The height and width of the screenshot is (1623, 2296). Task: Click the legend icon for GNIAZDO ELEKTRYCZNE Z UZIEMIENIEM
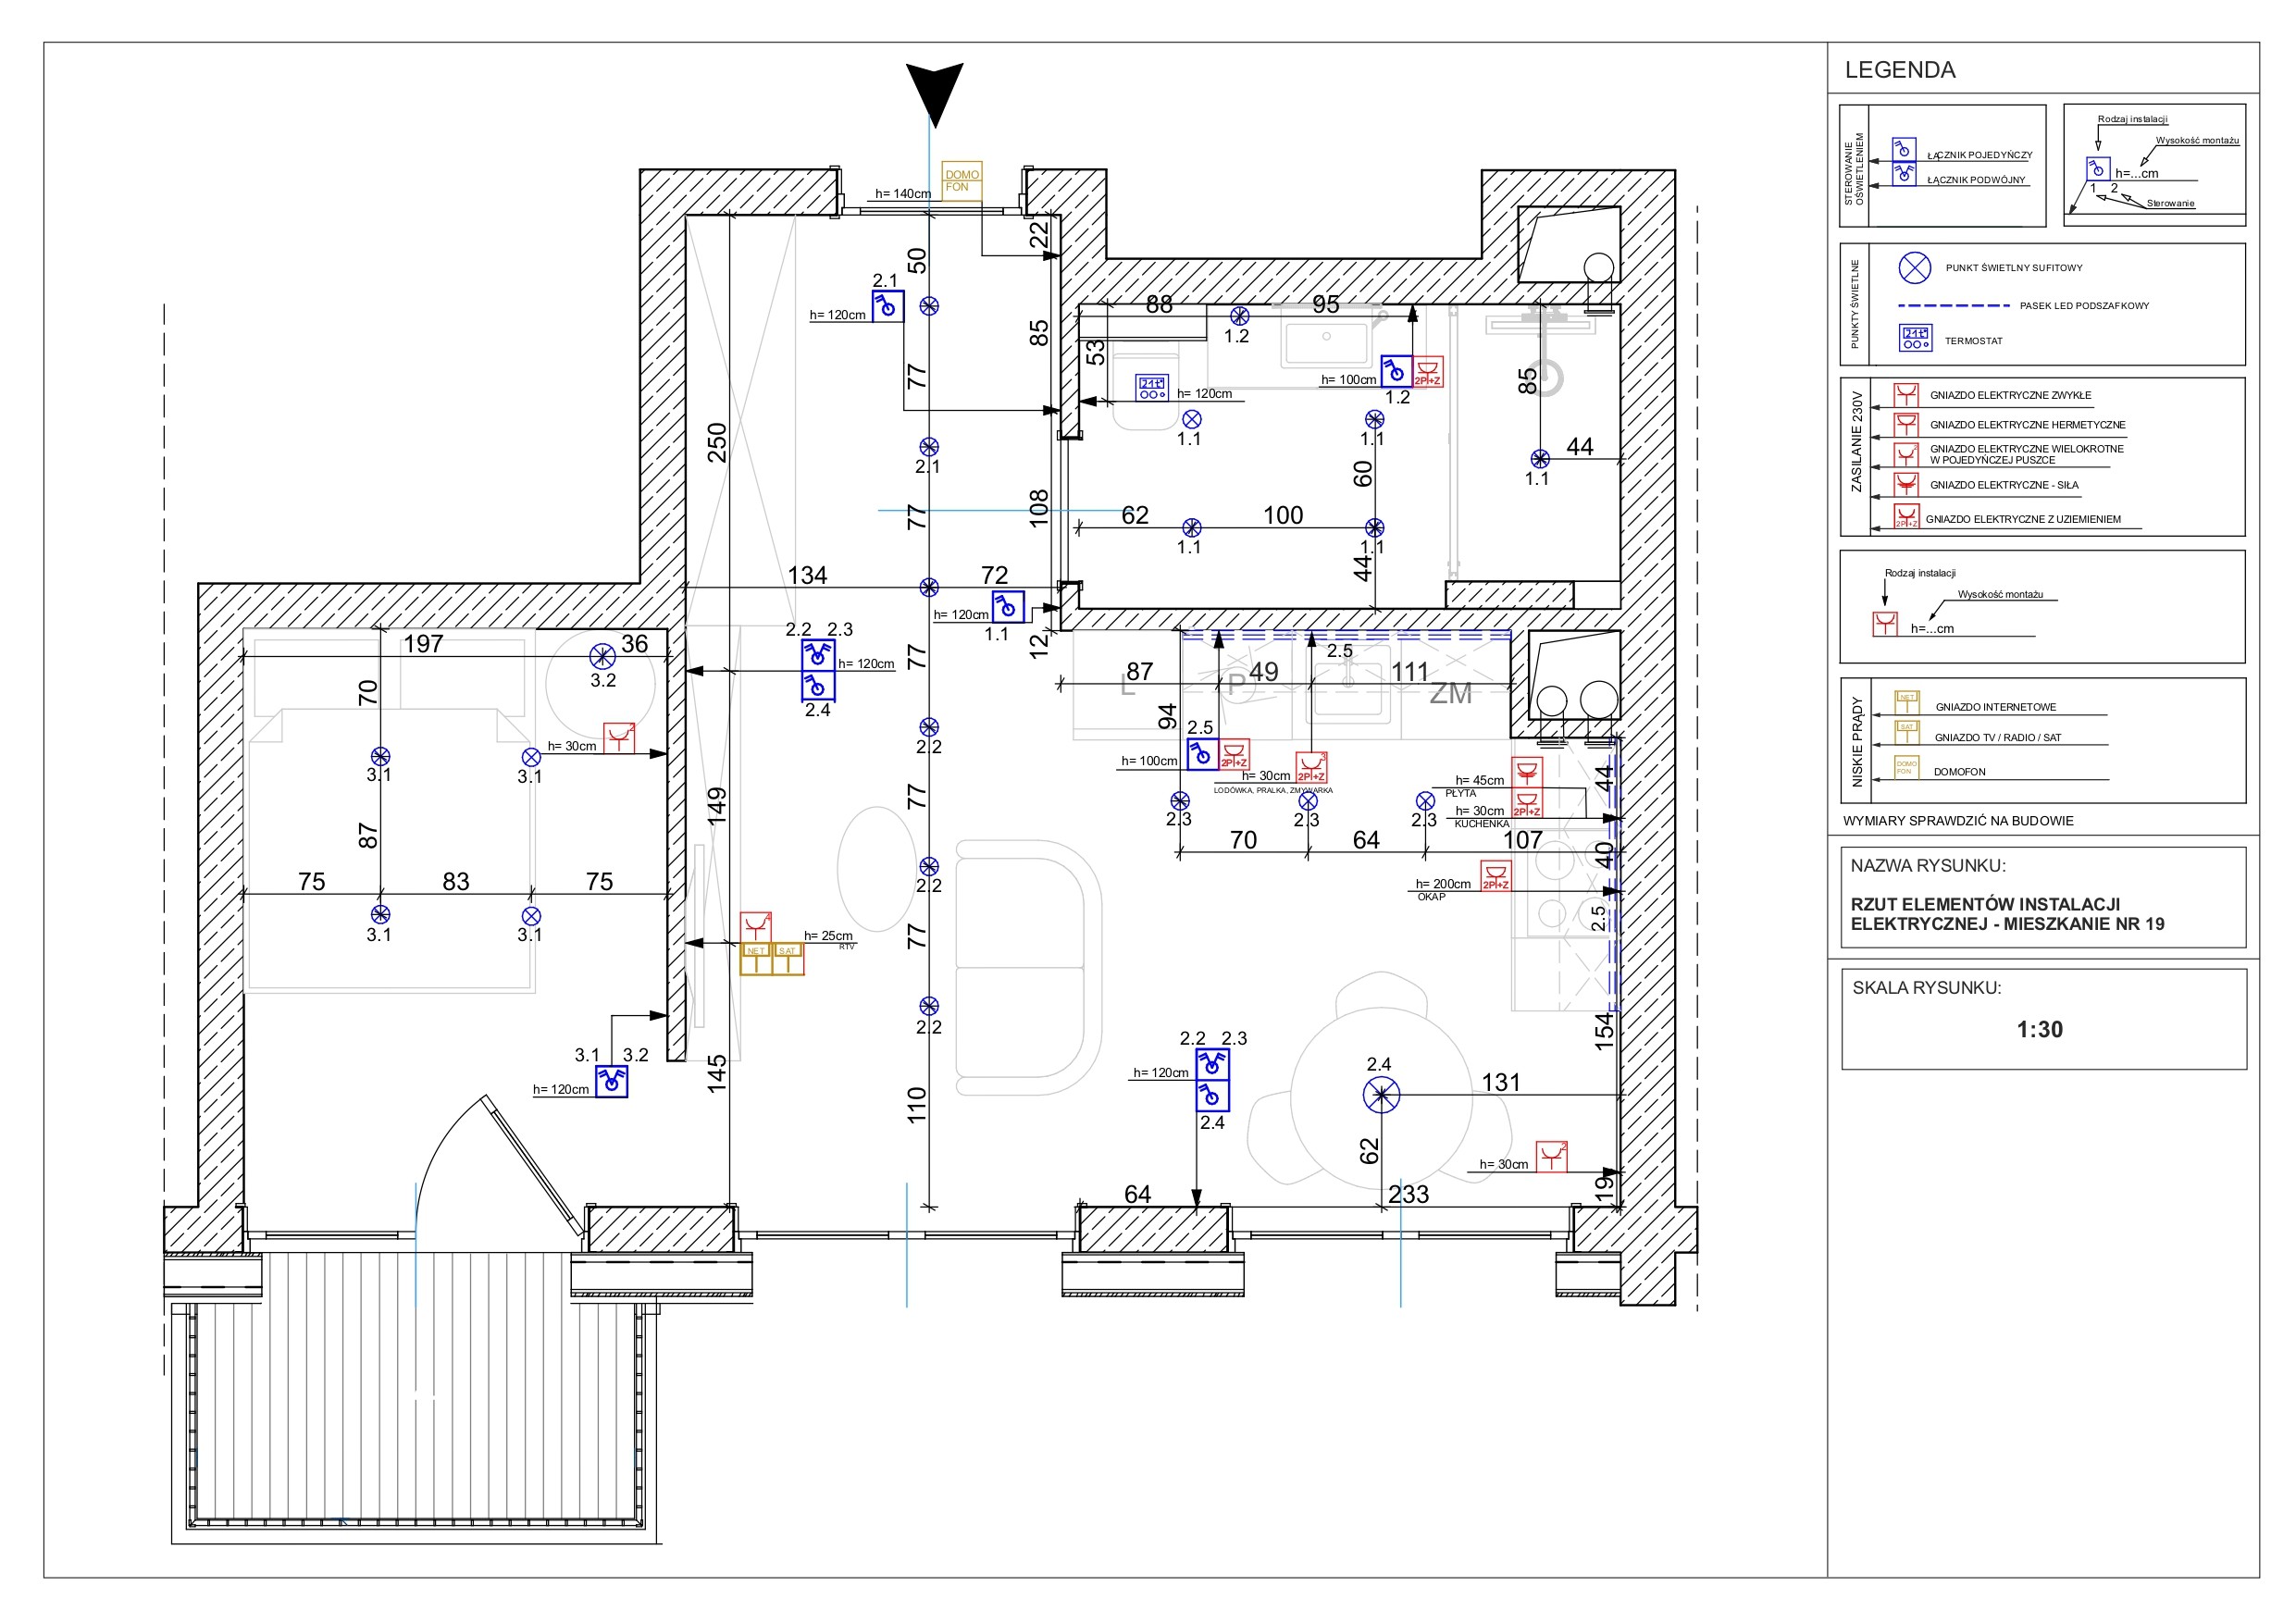pyautogui.click(x=1906, y=517)
